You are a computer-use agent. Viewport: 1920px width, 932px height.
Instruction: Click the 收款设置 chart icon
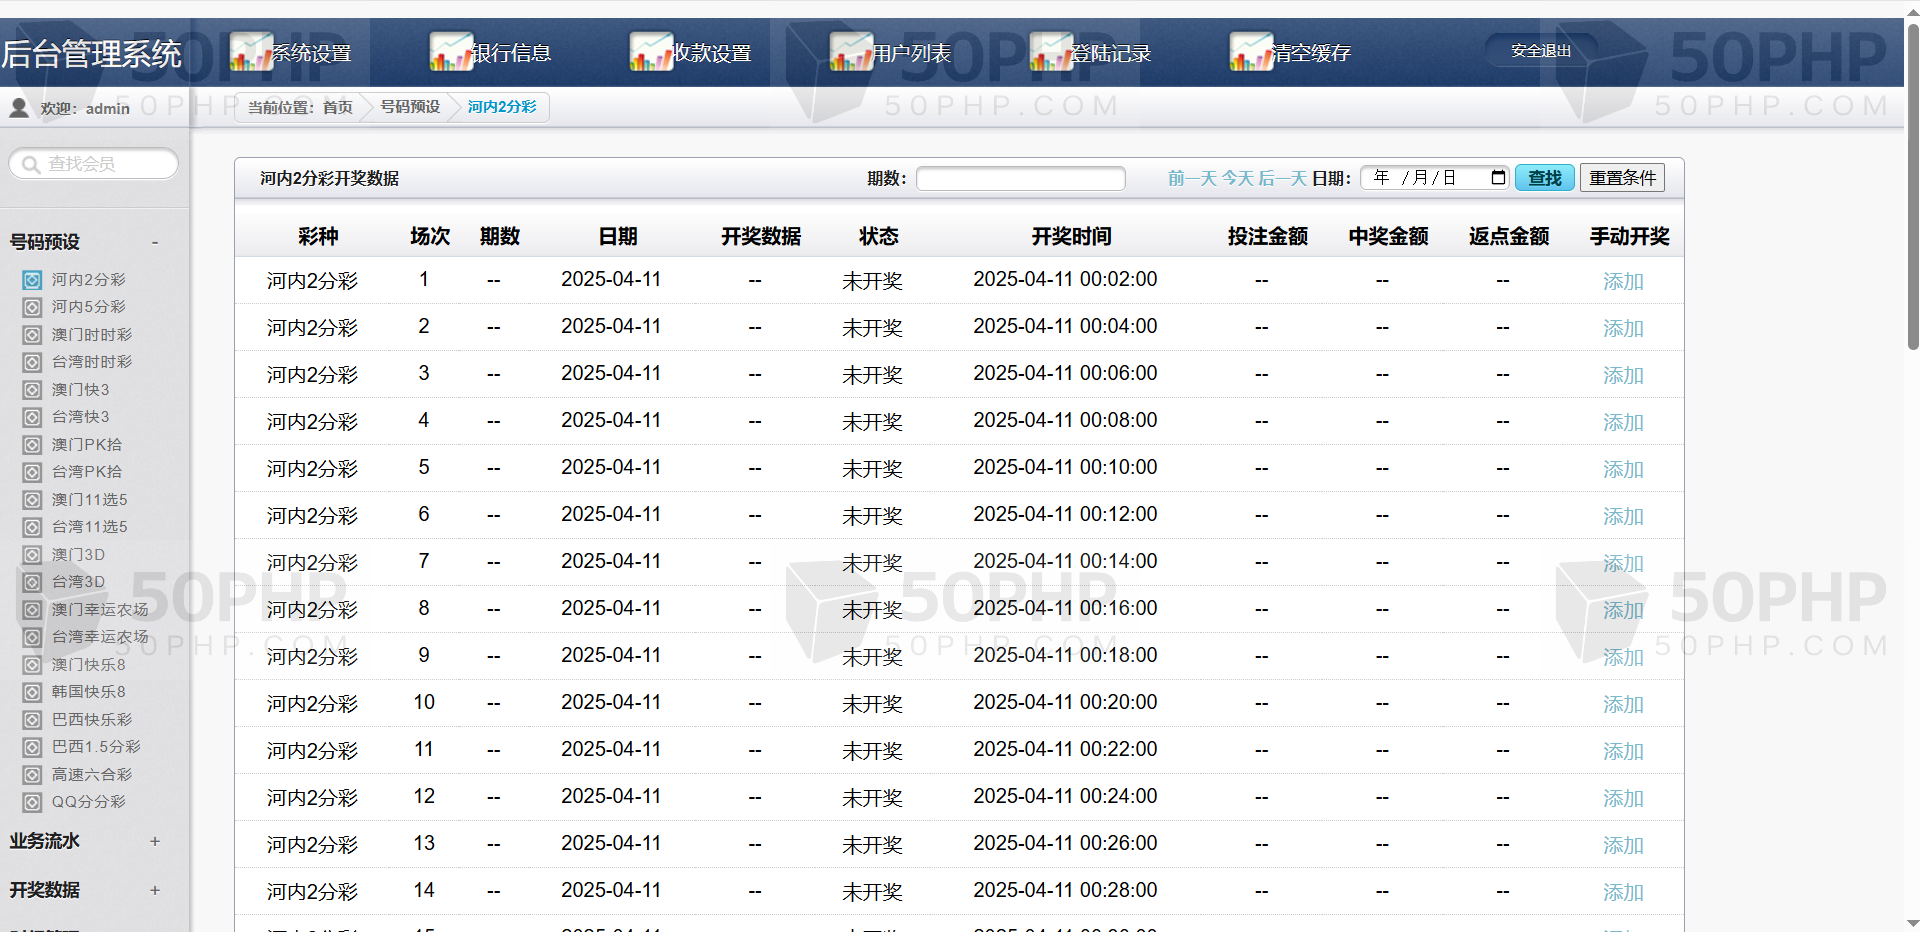tap(651, 52)
